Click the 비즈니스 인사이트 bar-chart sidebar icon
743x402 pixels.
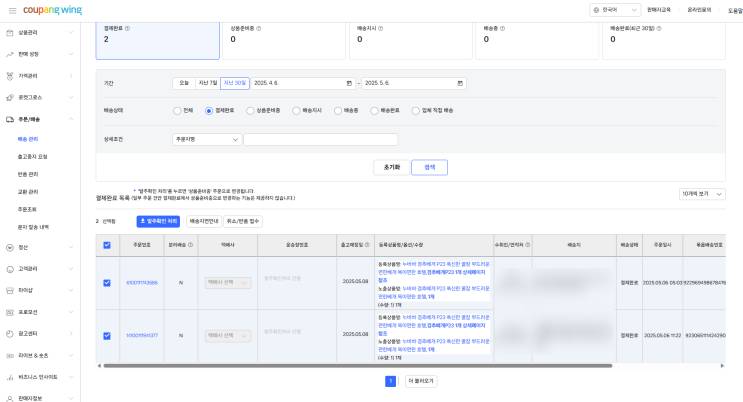coord(9,377)
